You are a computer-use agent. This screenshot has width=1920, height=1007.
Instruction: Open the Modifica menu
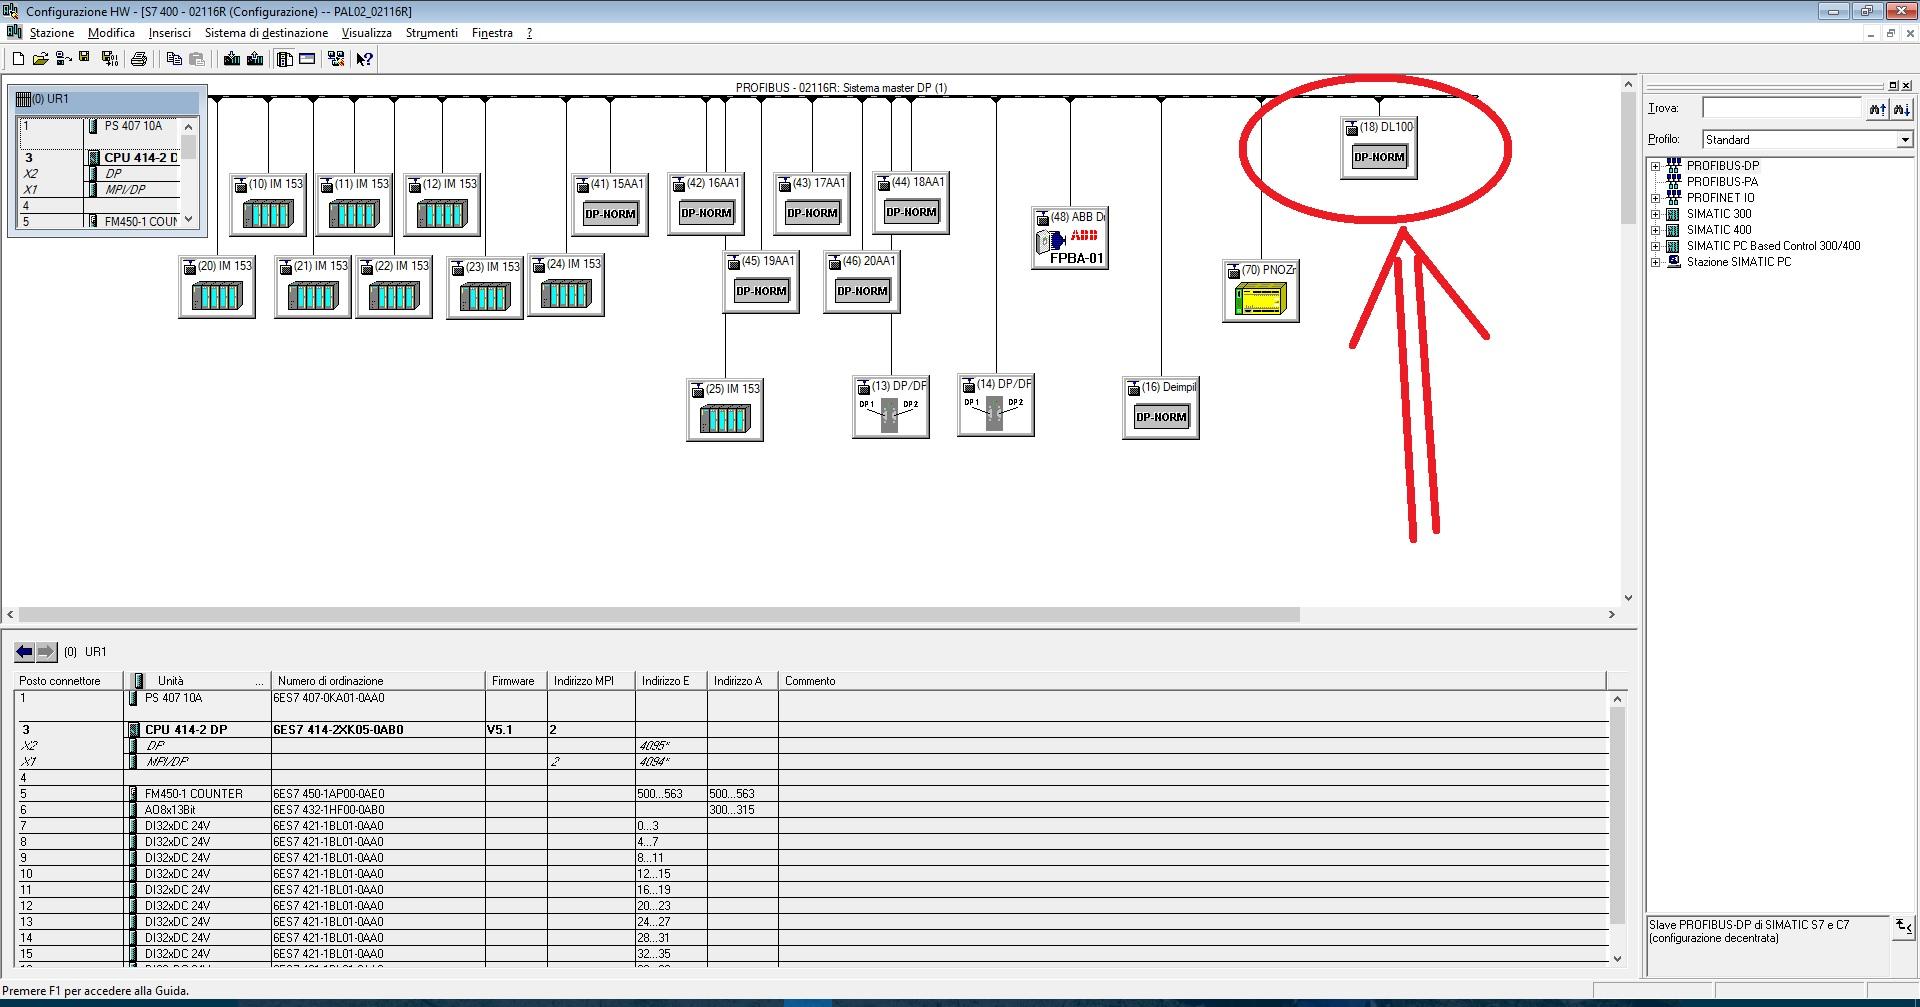pyautogui.click(x=111, y=33)
